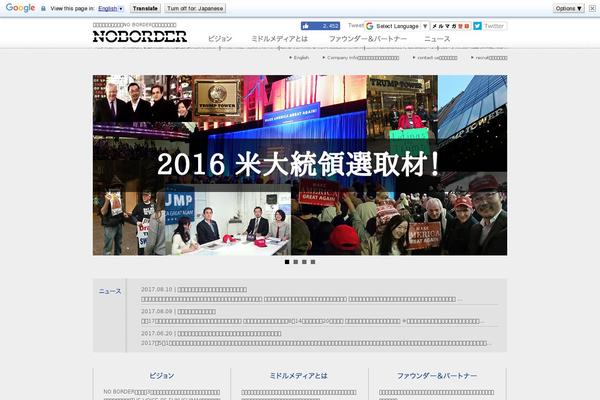Click the Twitter bird icon
This screenshot has width=600, height=400.
[477, 26]
